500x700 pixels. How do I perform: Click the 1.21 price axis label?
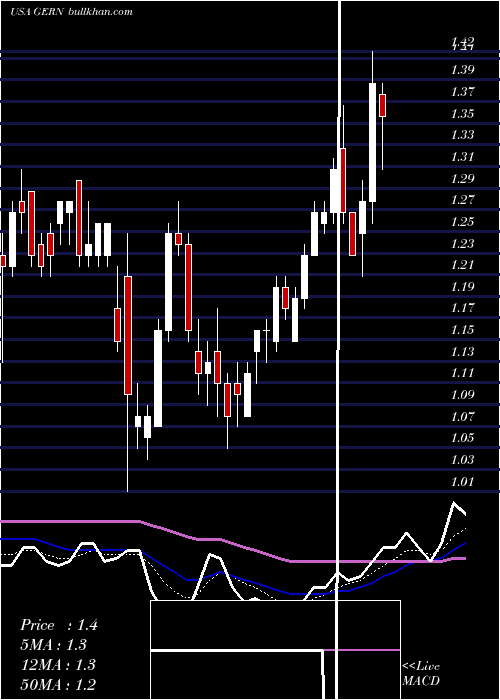tap(462, 265)
